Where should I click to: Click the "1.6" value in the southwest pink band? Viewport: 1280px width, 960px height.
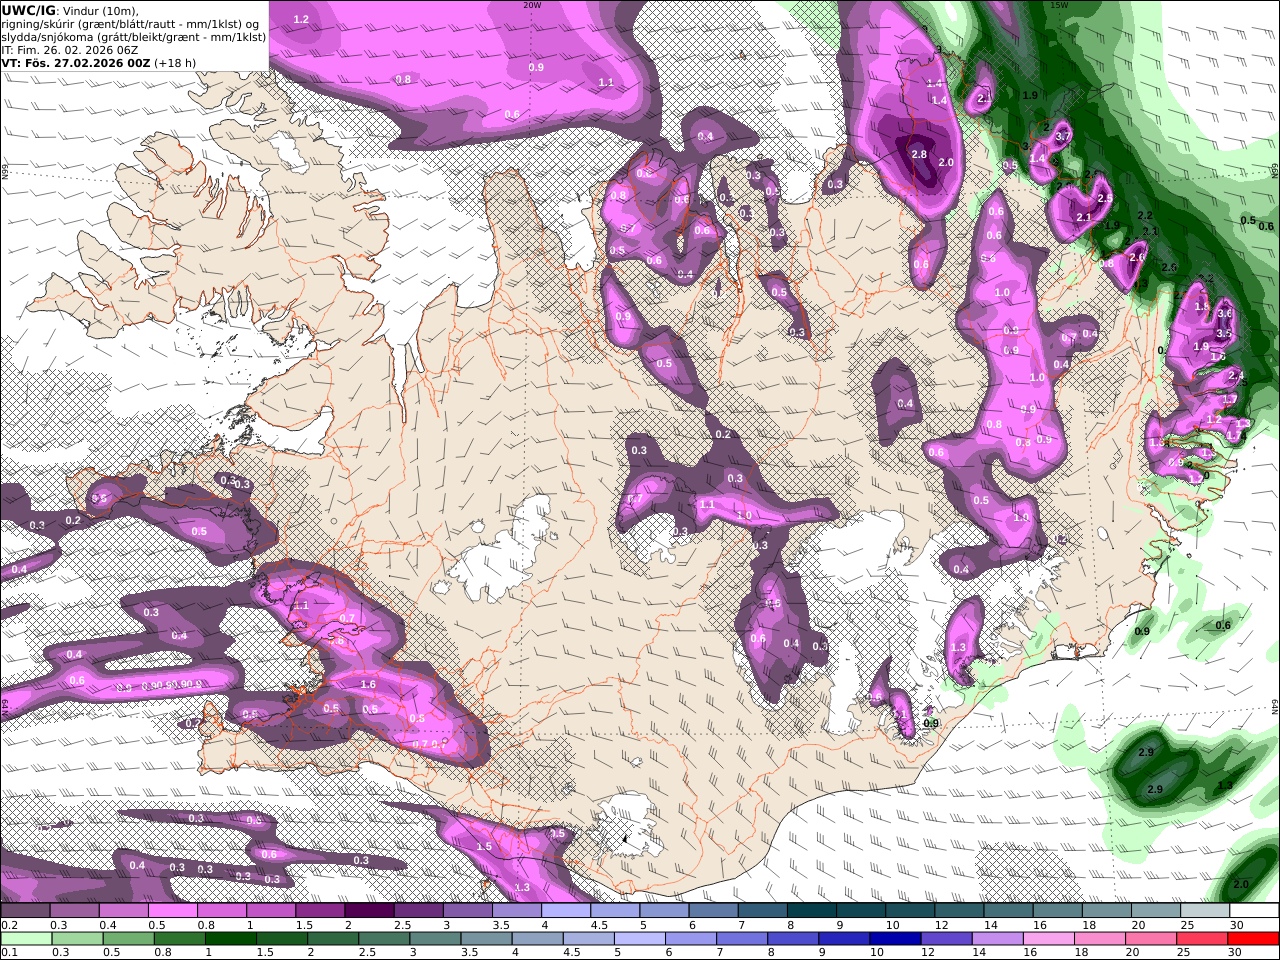(x=368, y=685)
